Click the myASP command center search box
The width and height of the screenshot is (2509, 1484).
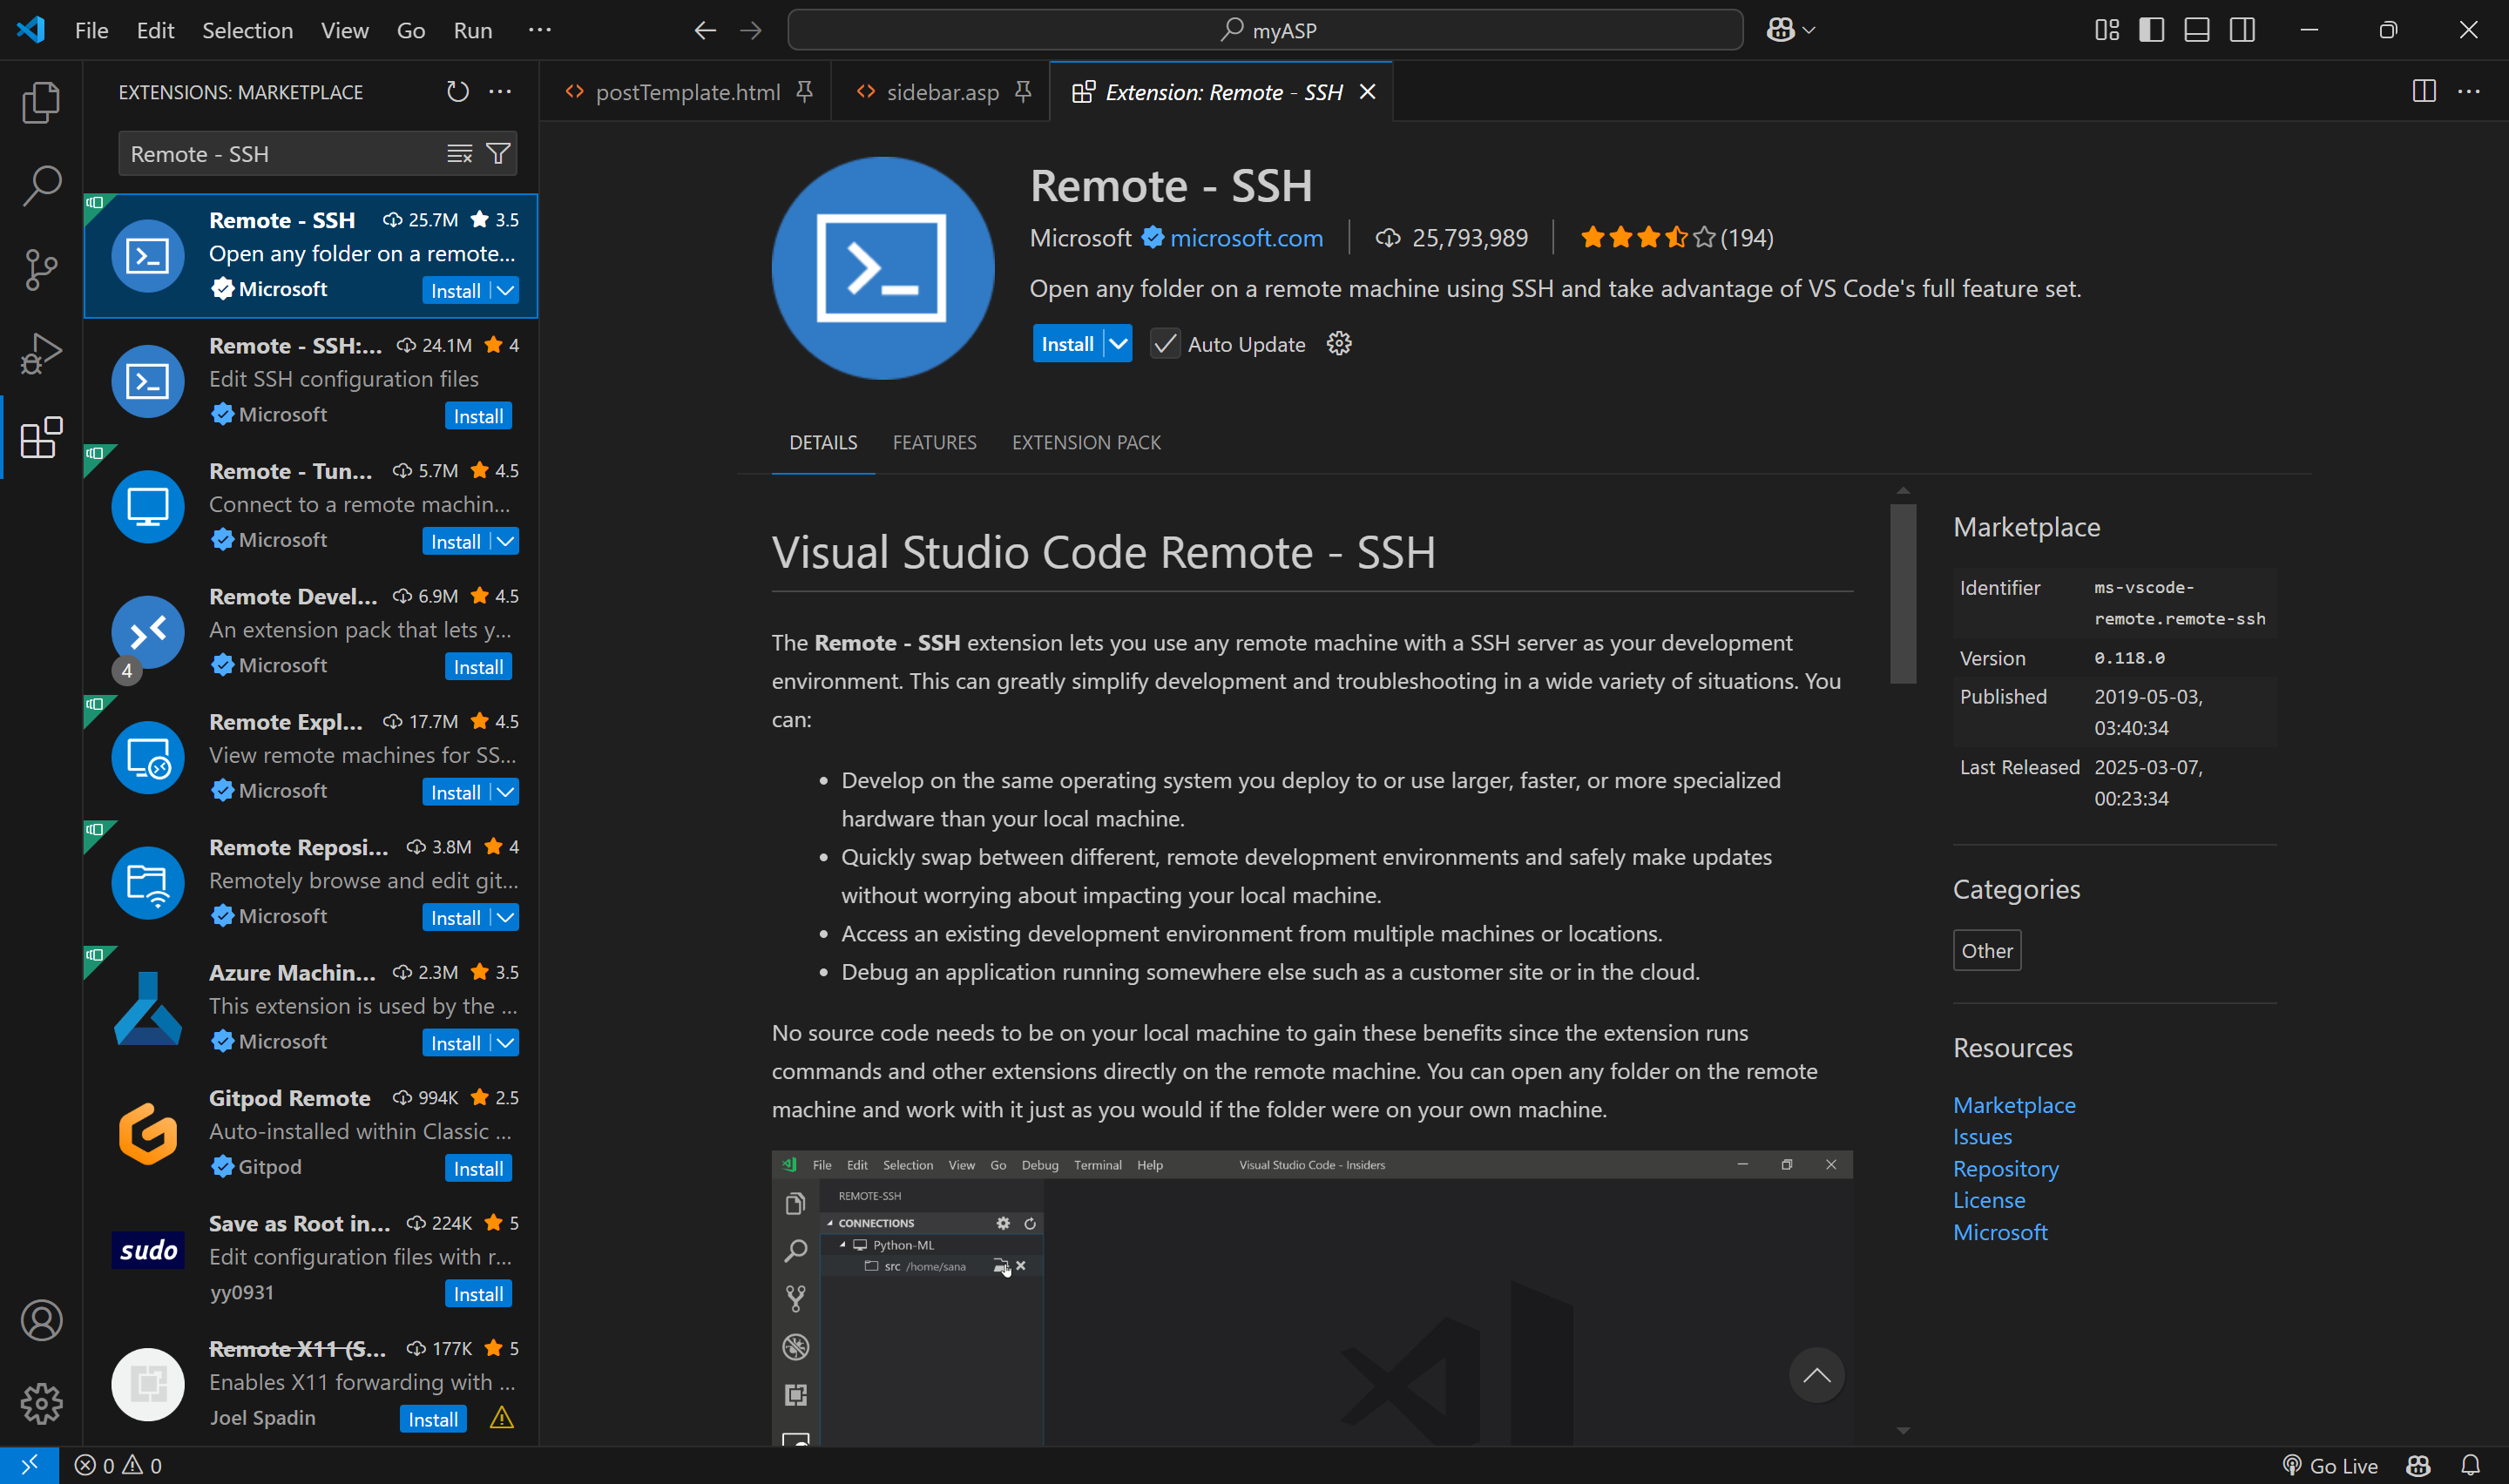[1265, 30]
